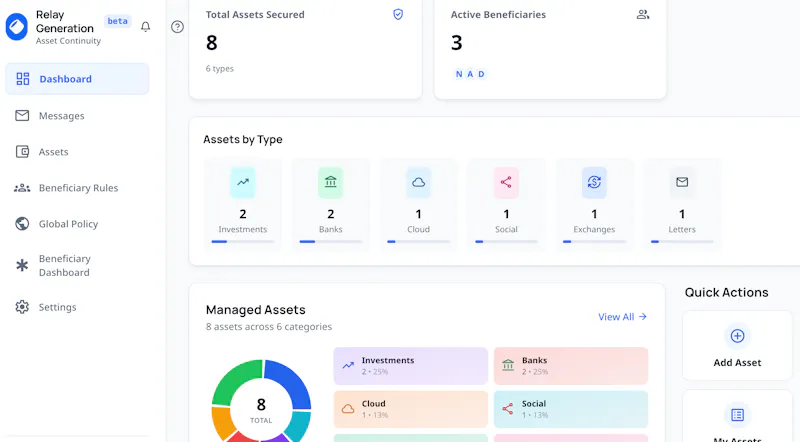Click the Settings gear icon
800x442 pixels.
pyautogui.click(x=22, y=307)
